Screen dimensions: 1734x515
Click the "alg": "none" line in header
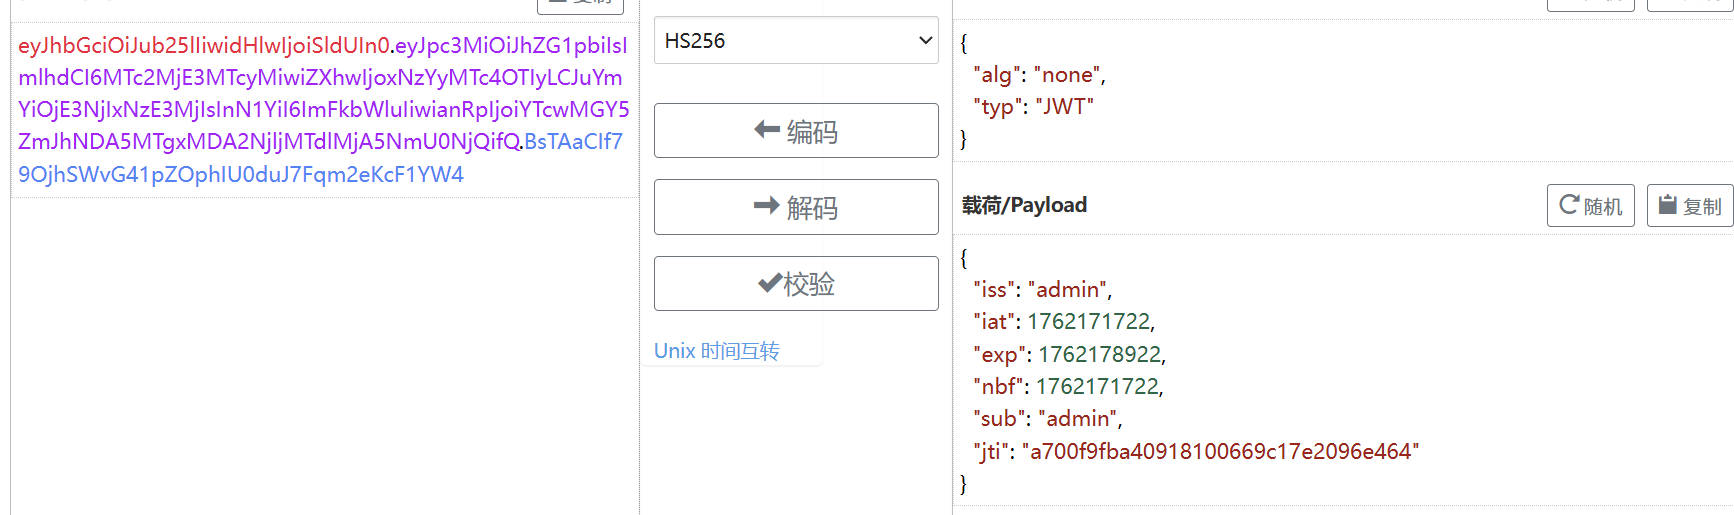click(1039, 75)
